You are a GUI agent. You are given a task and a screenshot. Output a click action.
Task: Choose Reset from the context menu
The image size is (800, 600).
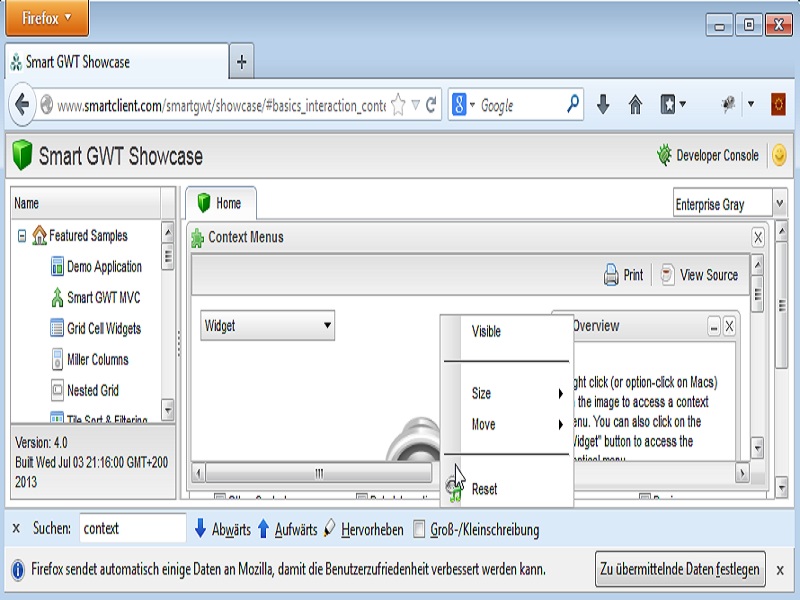pyautogui.click(x=485, y=489)
